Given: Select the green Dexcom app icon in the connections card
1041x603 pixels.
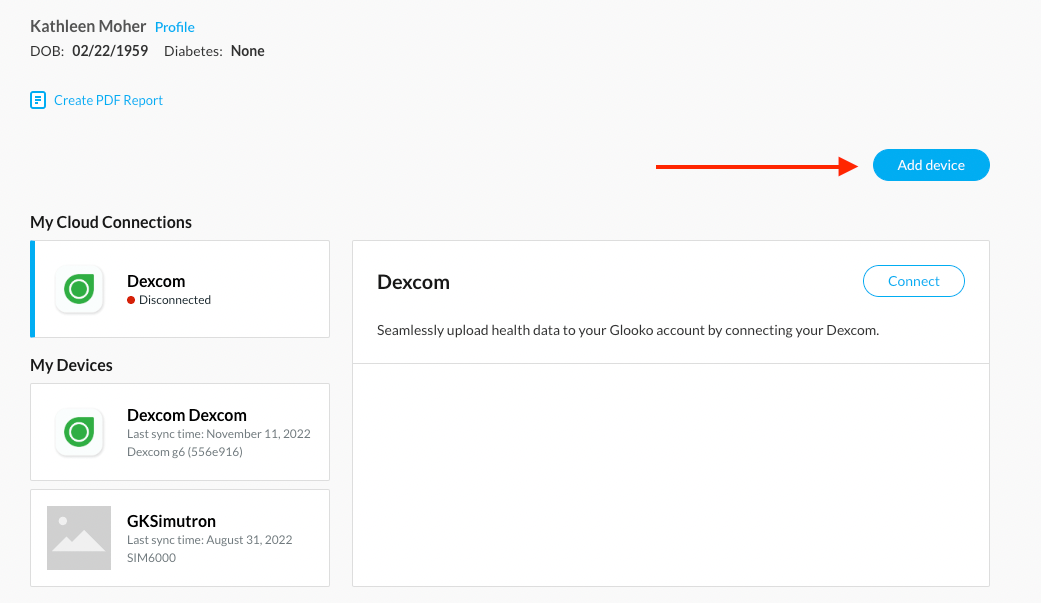Looking at the screenshot, I should point(79,289).
